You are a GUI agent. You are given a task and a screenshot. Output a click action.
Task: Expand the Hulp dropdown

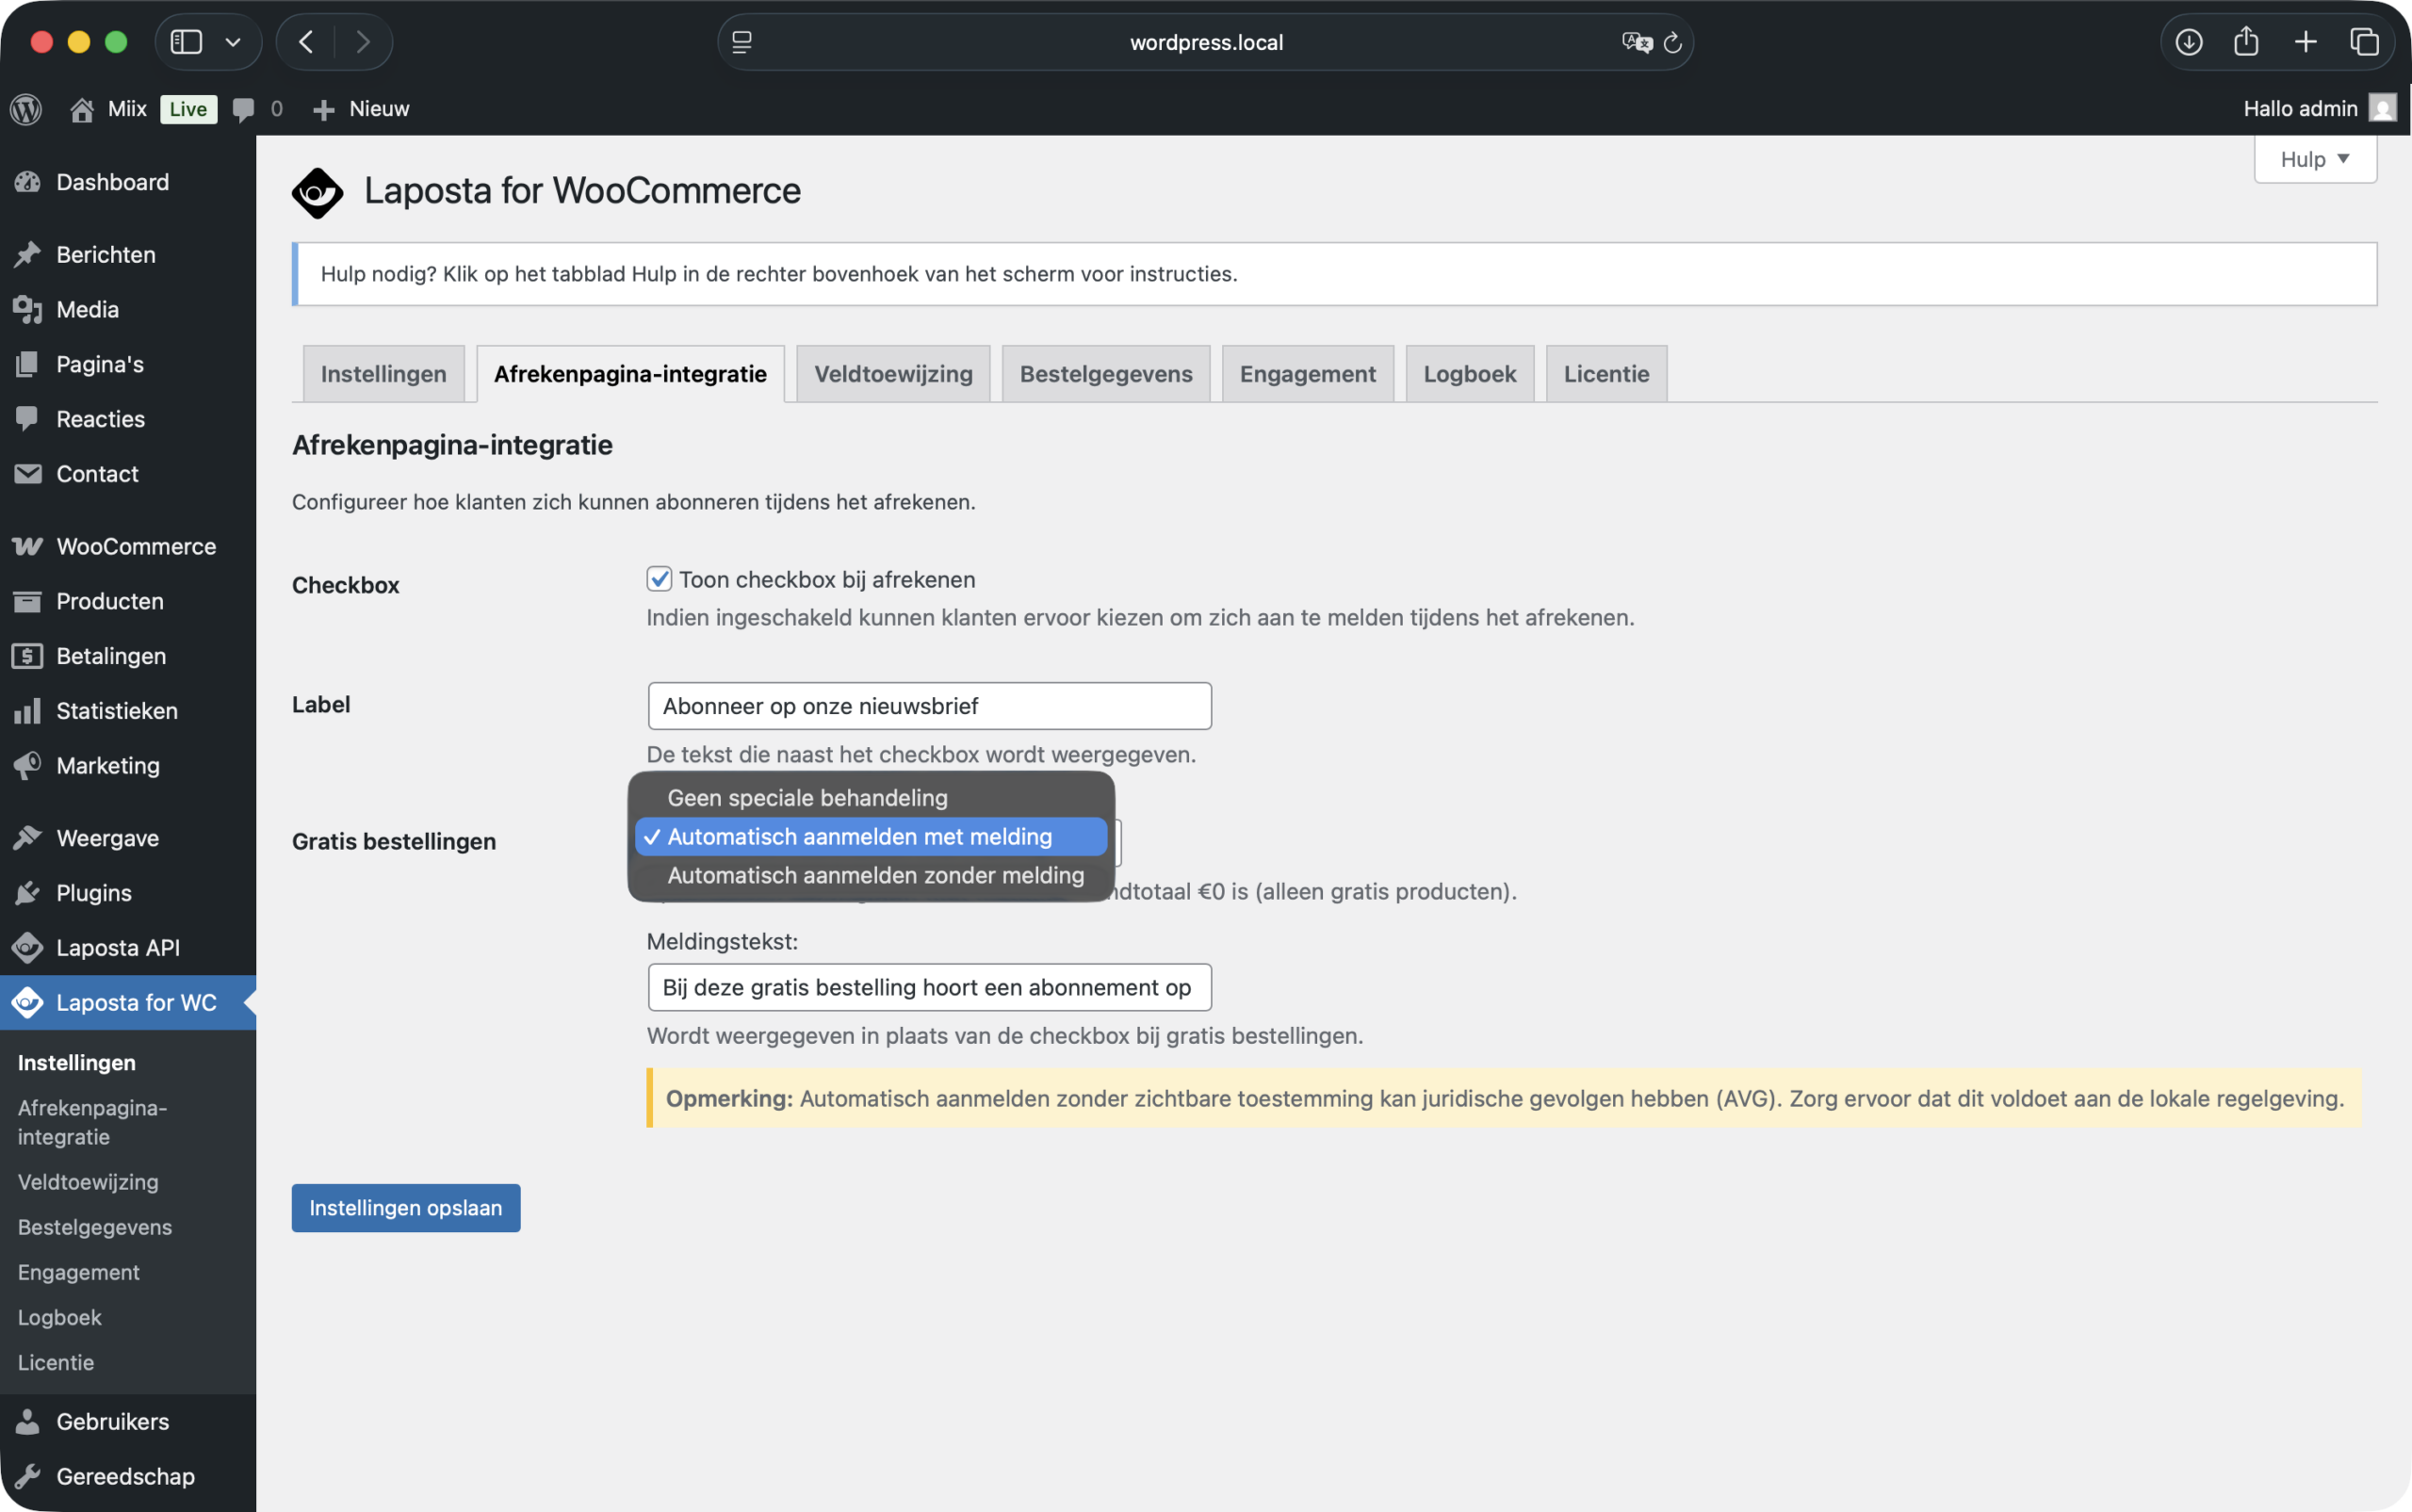[2314, 158]
